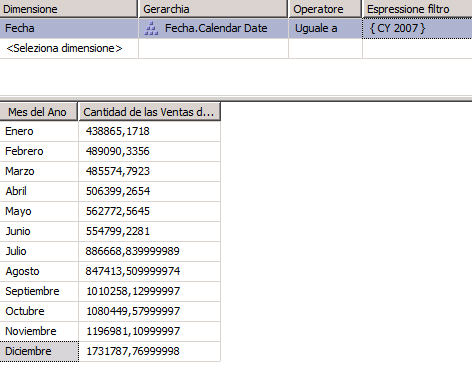Select the Febrero row label
Image resolution: width=472 pixels, height=369 pixels.
39,151
